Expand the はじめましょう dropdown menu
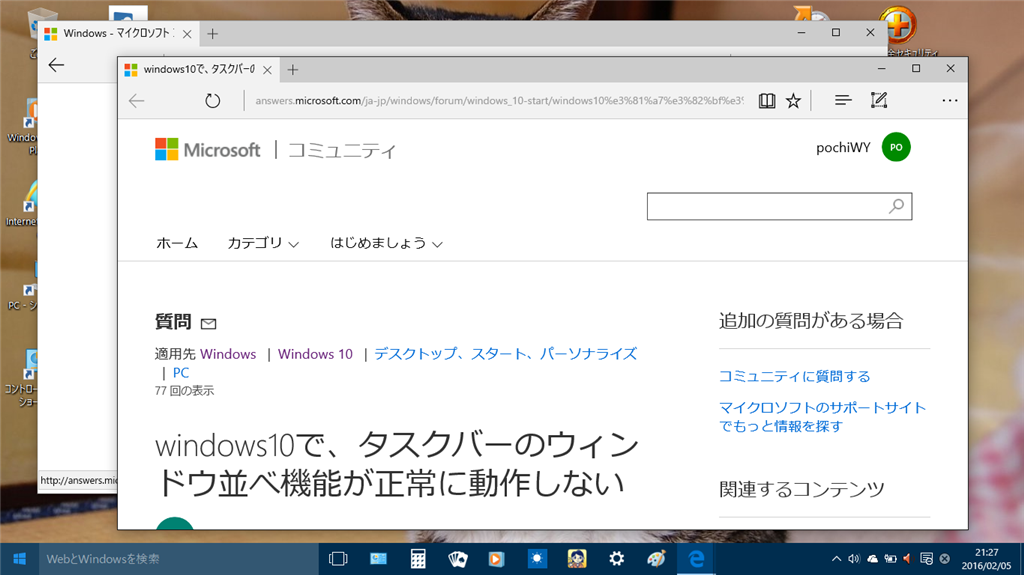The width and height of the screenshot is (1024, 575). [387, 243]
